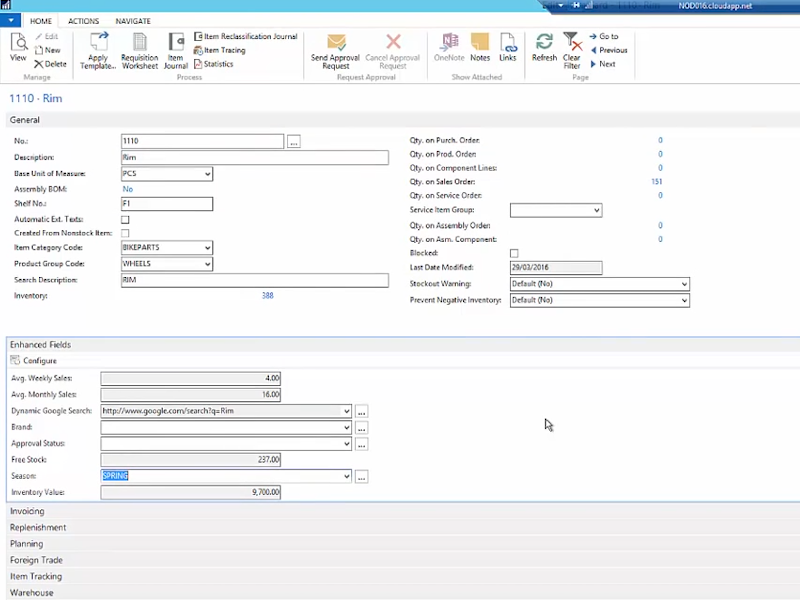Go to the Next item

click(603, 64)
